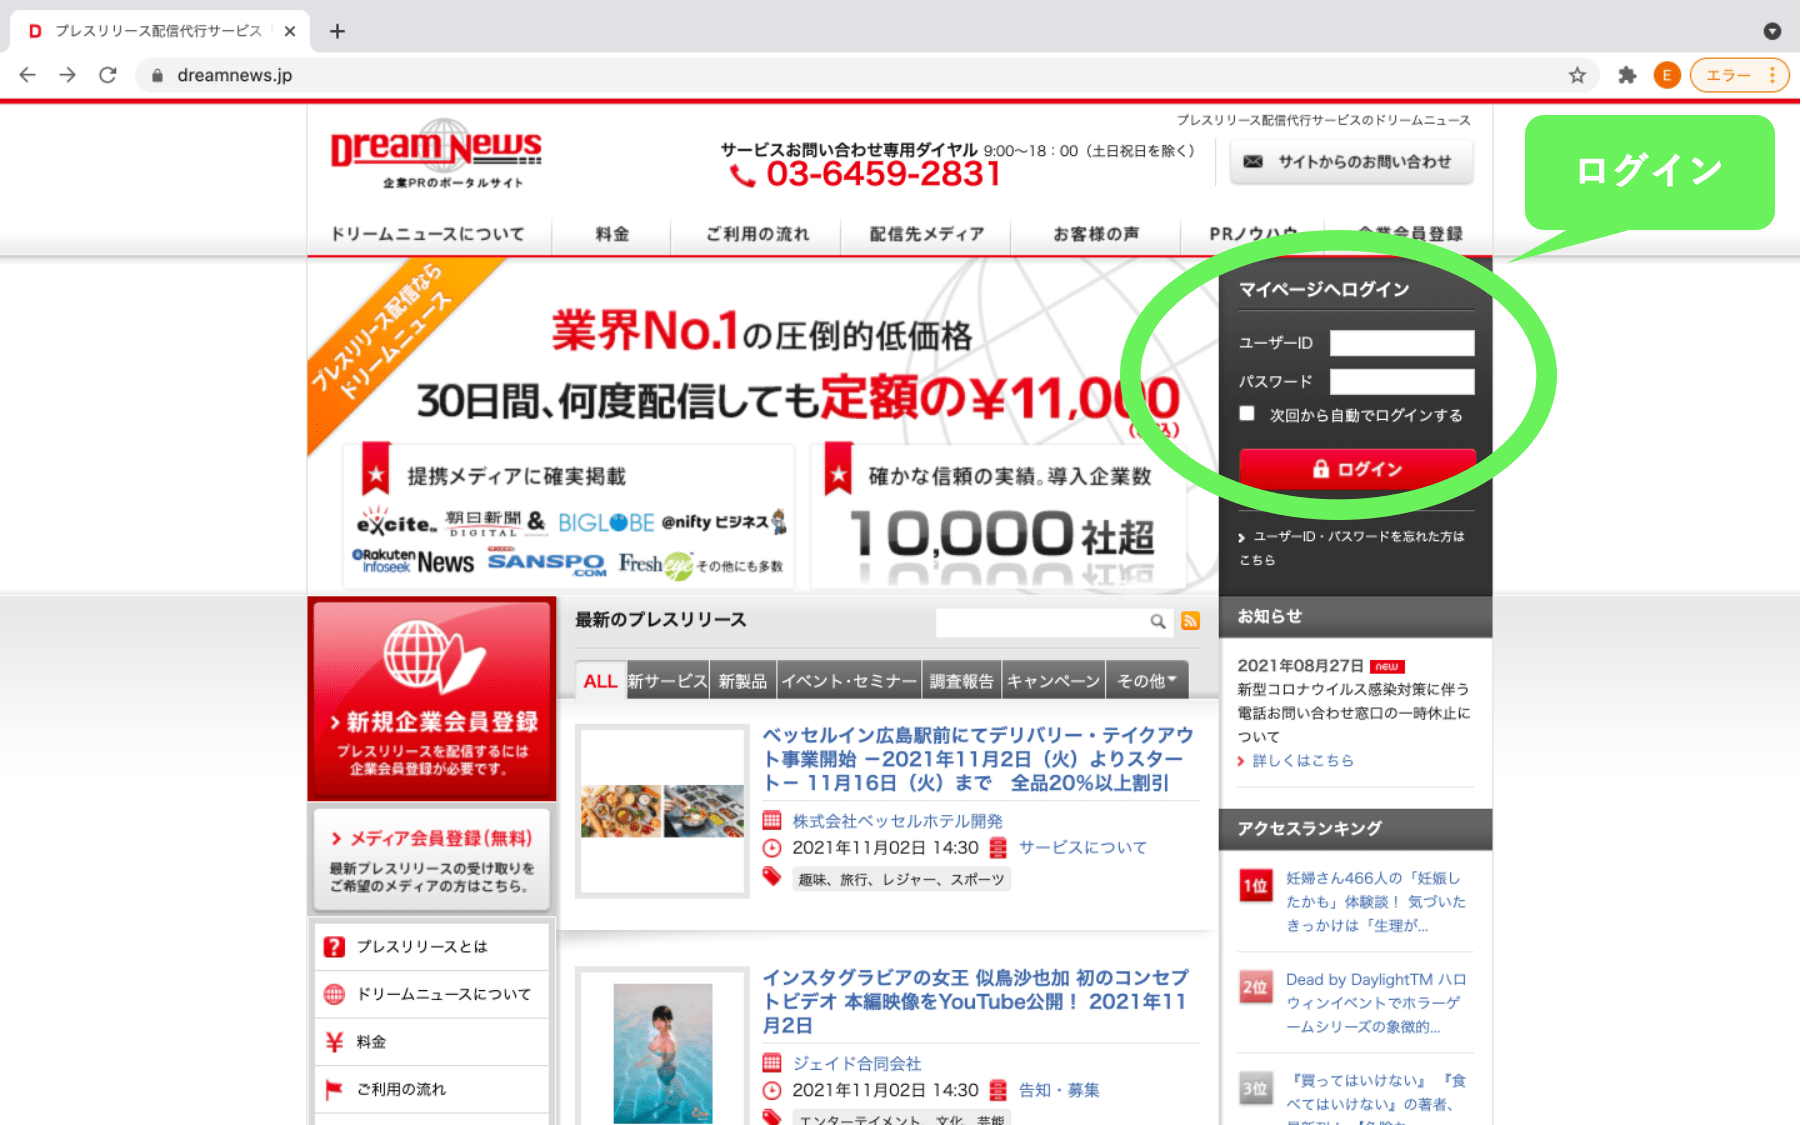The width and height of the screenshot is (1802, 1125).
Task: Enable the auto-login checkbox
Action: point(1247,413)
